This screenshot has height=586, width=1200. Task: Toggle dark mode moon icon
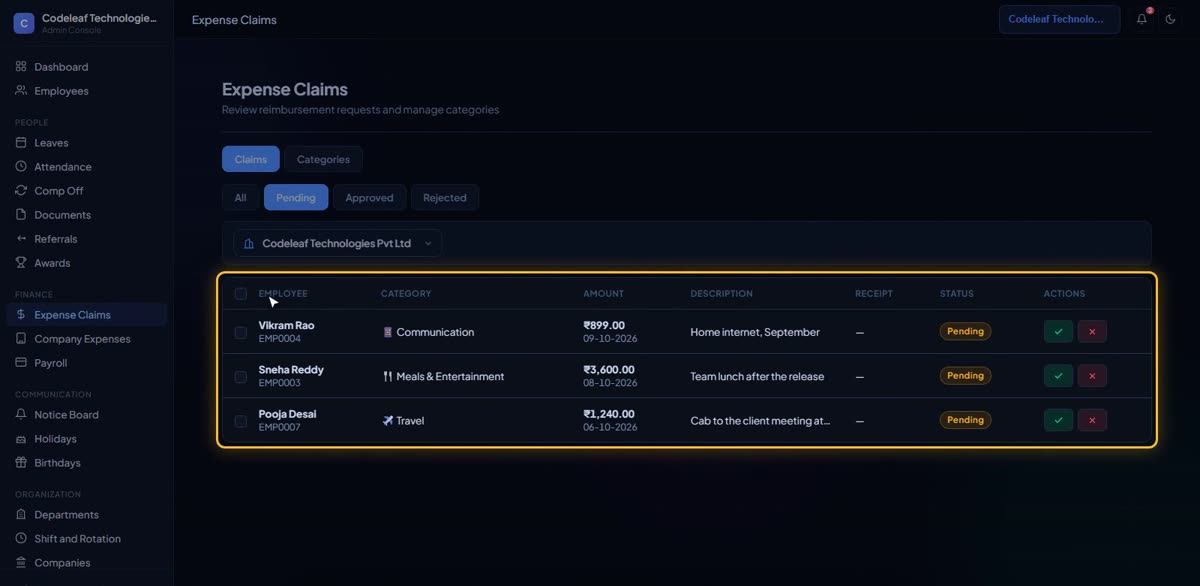[x=1170, y=19]
